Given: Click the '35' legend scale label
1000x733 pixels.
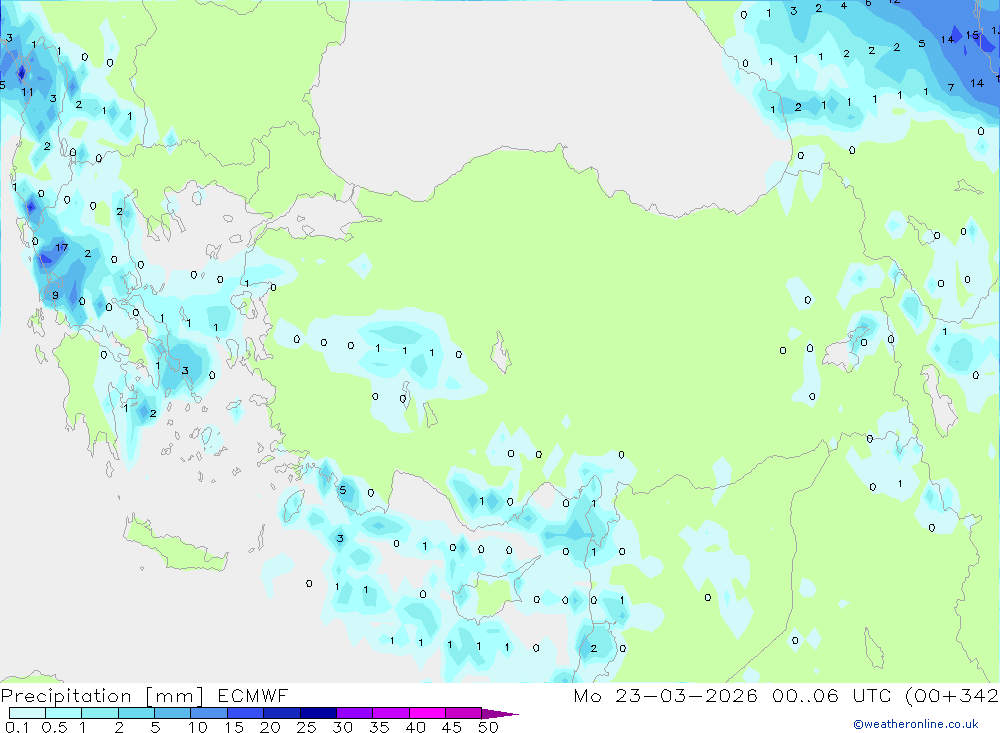Looking at the screenshot, I should coord(379,727).
